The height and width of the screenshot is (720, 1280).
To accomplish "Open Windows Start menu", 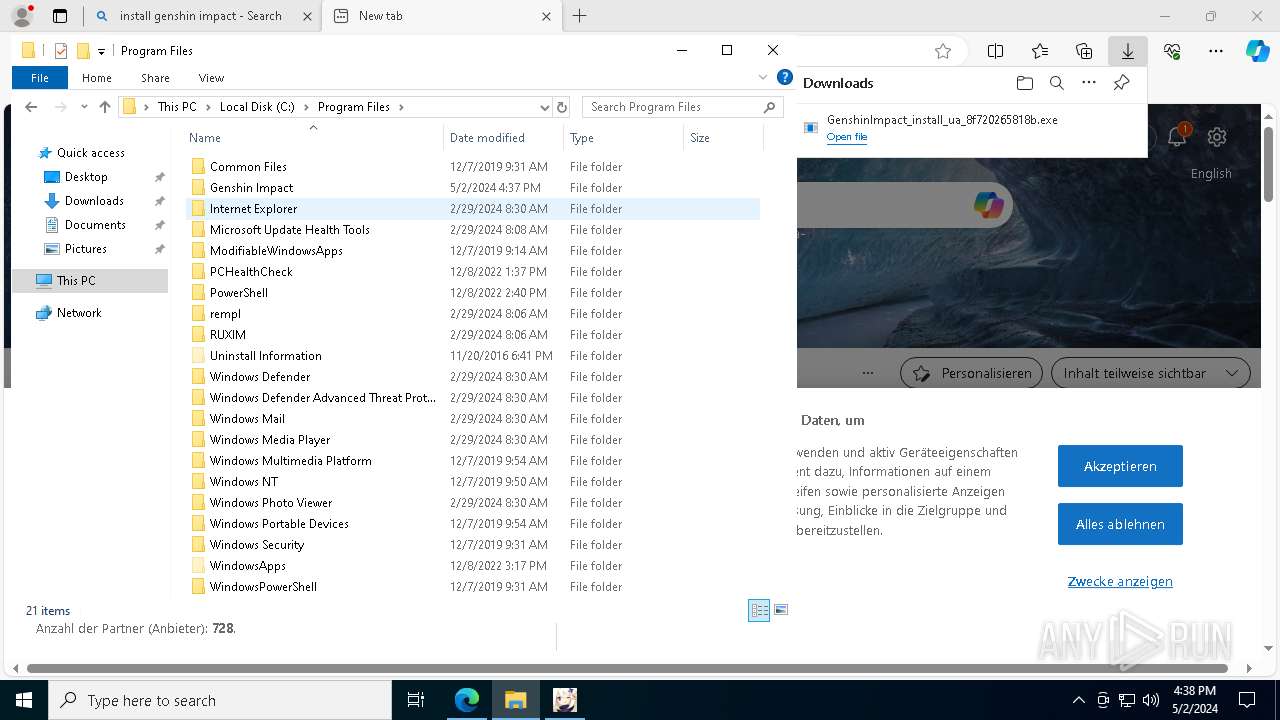I will click(x=24, y=700).
